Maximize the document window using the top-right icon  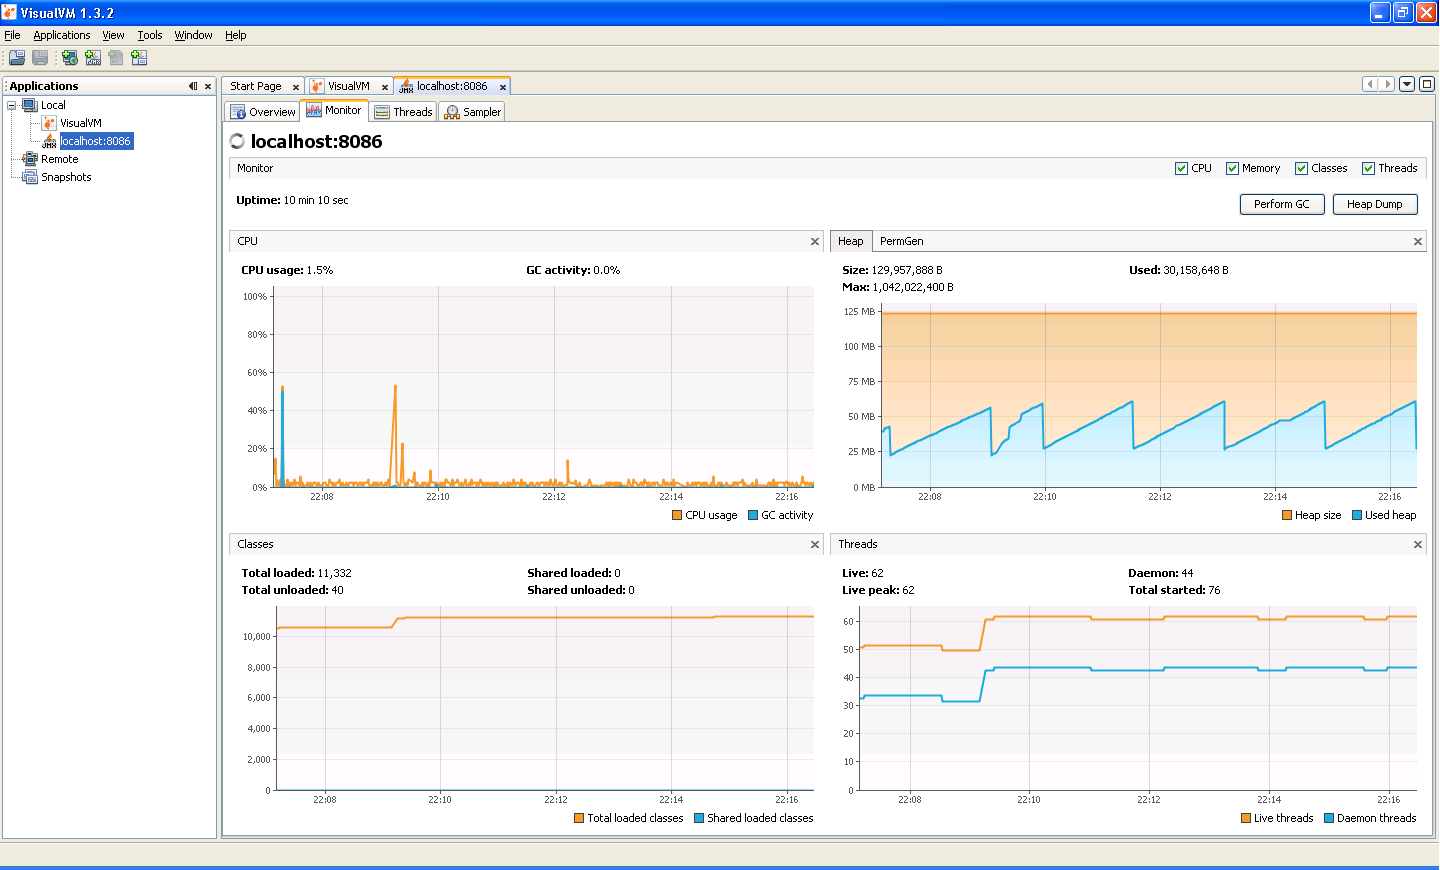click(1427, 84)
